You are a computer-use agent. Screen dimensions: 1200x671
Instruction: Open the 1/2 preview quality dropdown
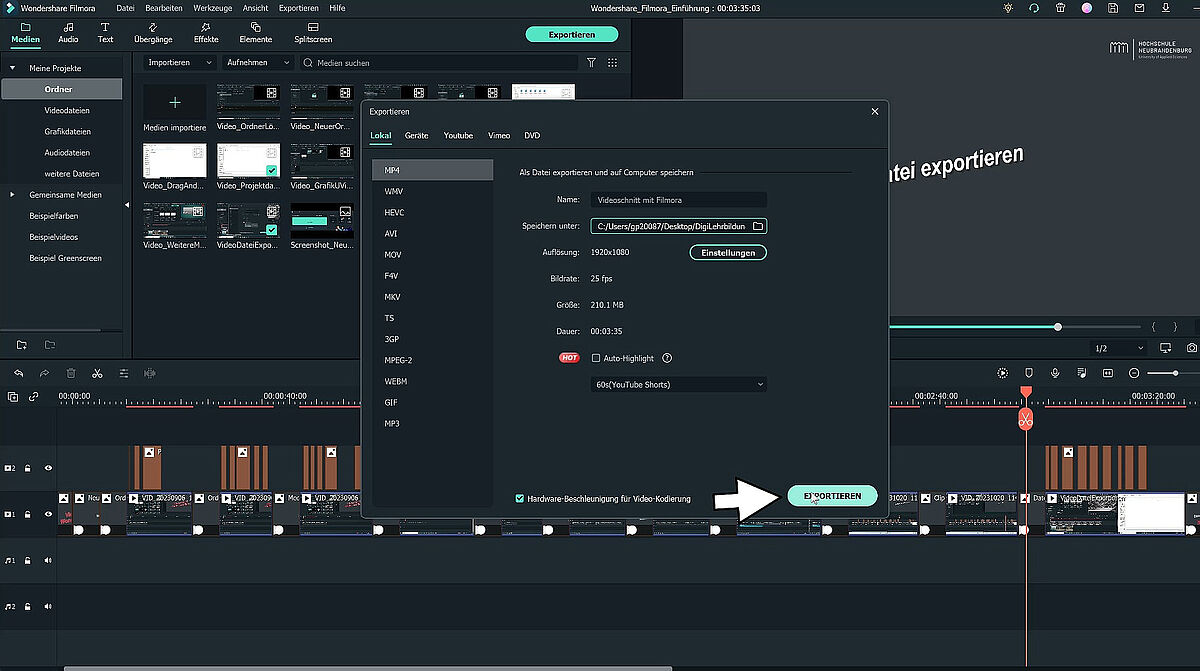[1119, 348]
